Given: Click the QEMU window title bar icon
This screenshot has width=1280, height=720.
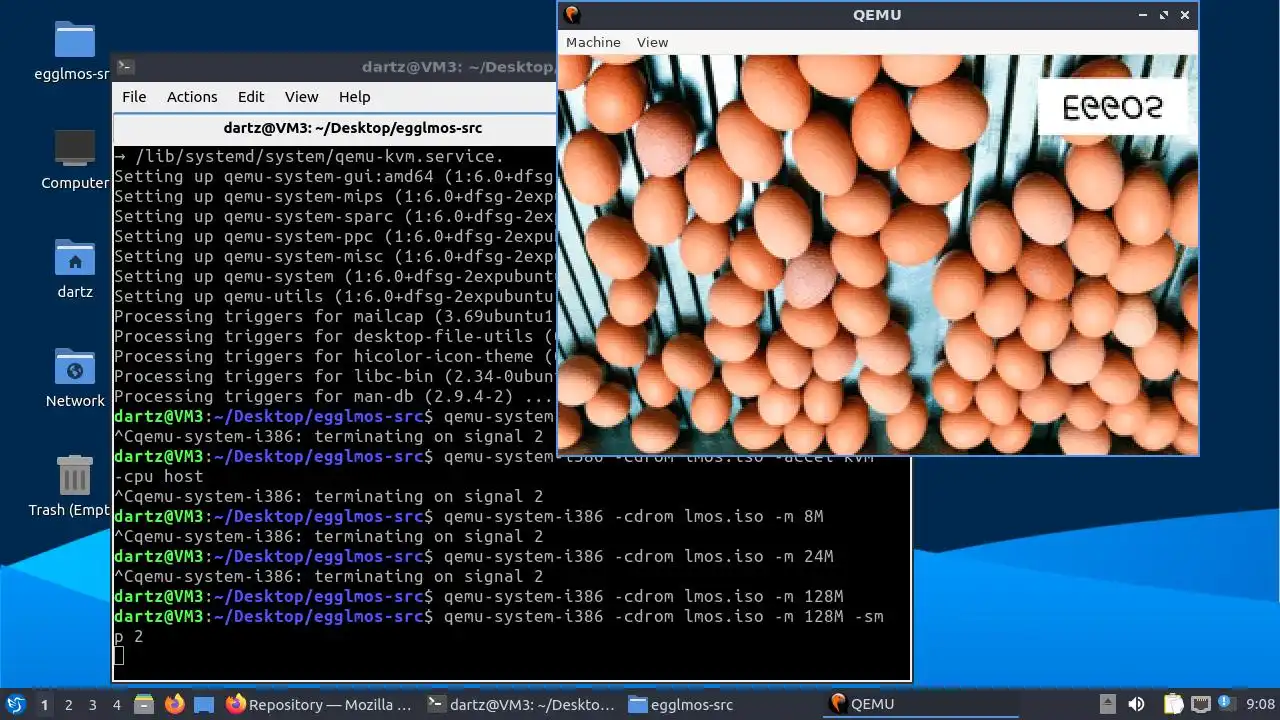Looking at the screenshot, I should [572, 14].
